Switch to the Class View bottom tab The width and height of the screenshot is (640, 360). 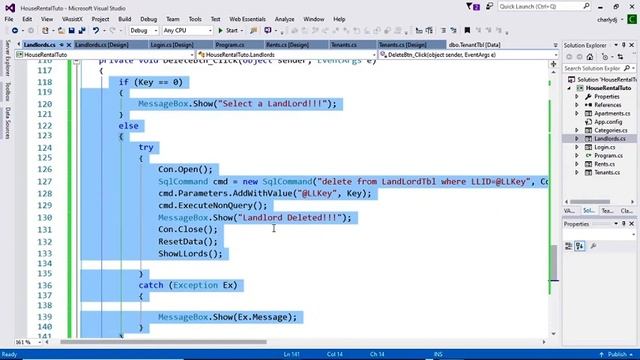[x=626, y=211]
